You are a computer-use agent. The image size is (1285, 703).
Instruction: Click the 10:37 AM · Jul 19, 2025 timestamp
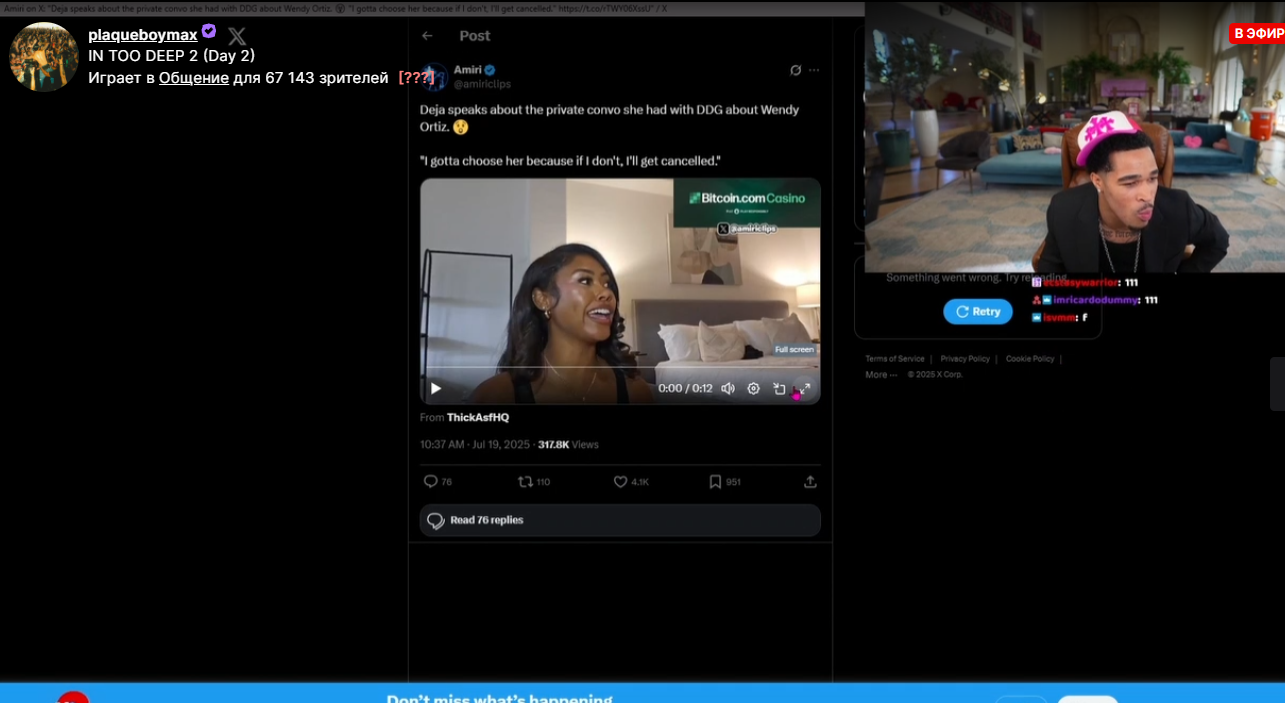point(475,444)
